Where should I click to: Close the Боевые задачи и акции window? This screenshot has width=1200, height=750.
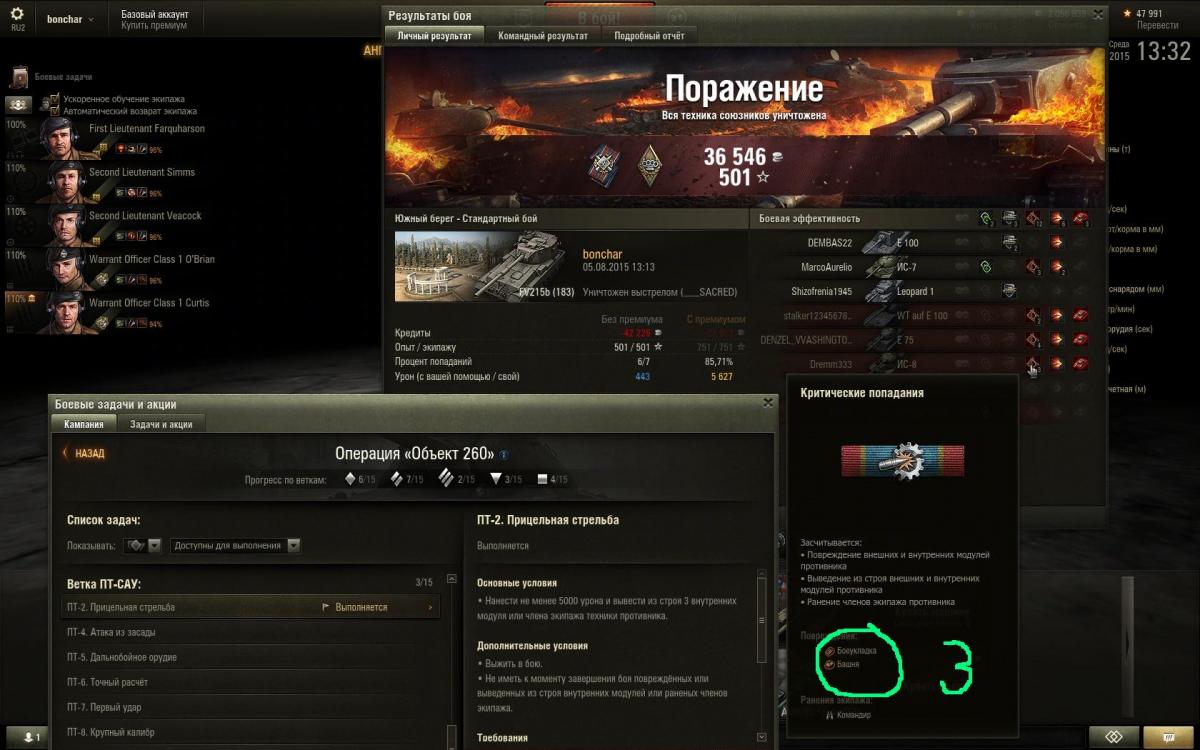[x=768, y=403]
